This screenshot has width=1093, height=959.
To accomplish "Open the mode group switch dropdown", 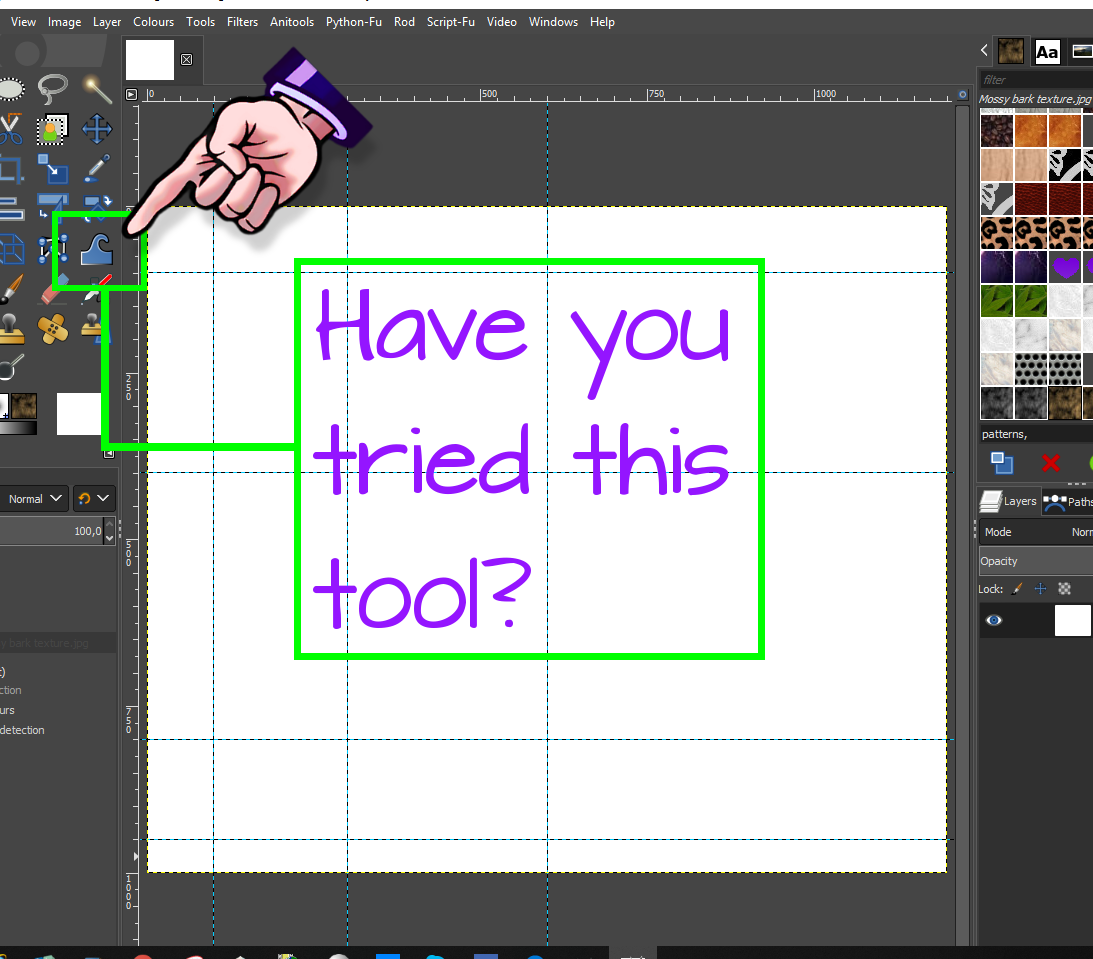I will pyautogui.click(x=93, y=499).
